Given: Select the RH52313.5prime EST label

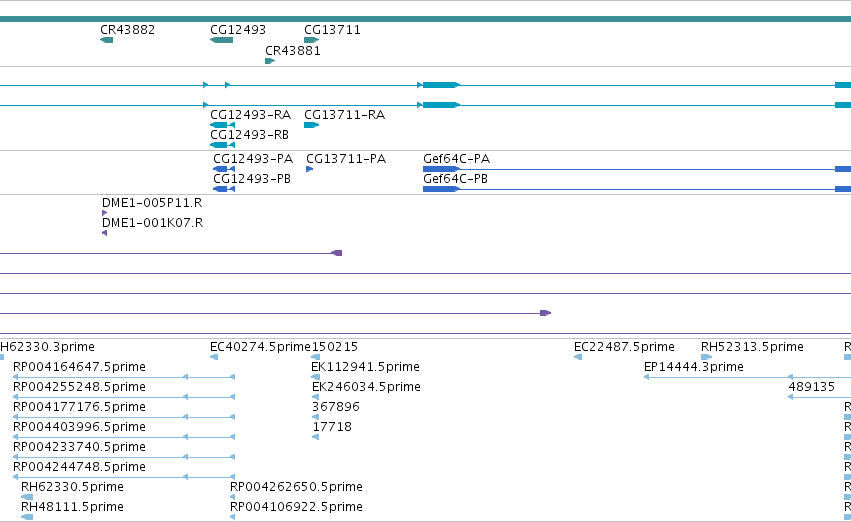Looking at the screenshot, I should tap(752, 346).
